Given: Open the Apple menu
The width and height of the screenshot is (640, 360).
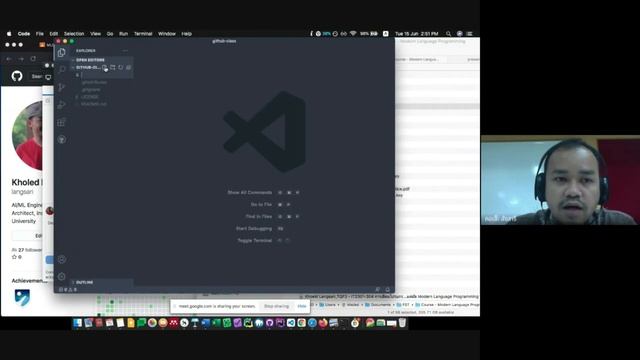Looking at the screenshot, I should point(9,34).
